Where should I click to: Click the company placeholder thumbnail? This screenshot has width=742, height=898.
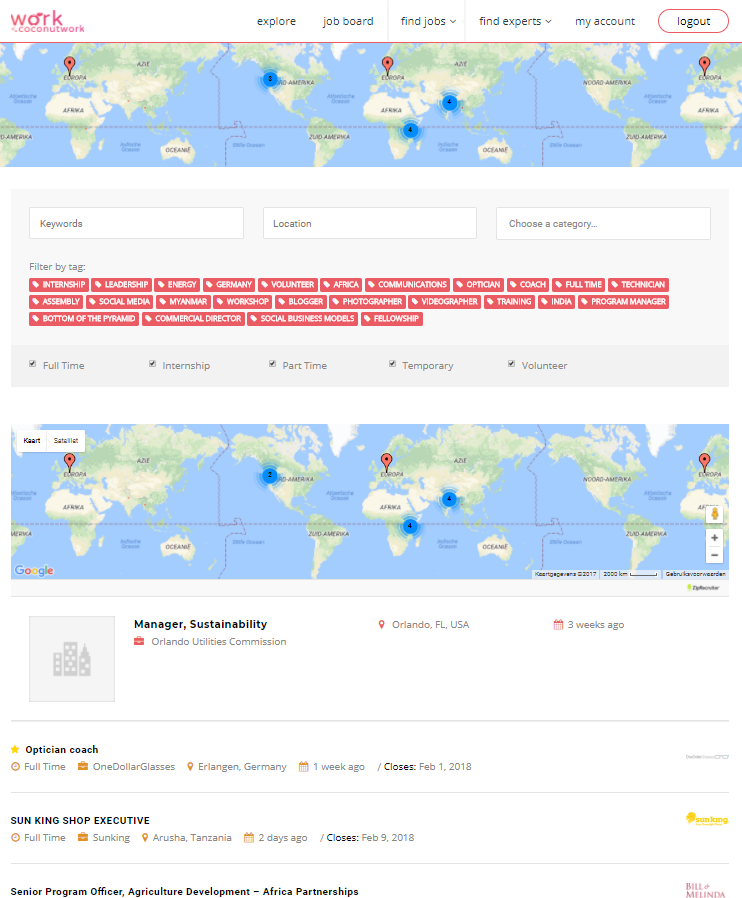tap(72, 659)
